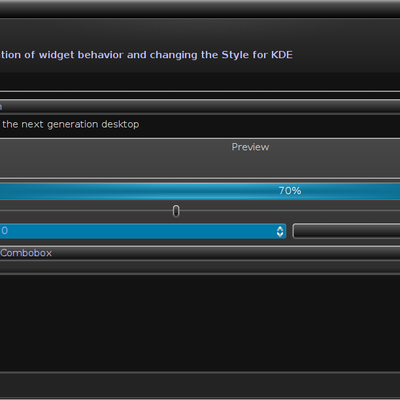Click the window title bar at top
The height and width of the screenshot is (400, 400).
pos(200,10)
